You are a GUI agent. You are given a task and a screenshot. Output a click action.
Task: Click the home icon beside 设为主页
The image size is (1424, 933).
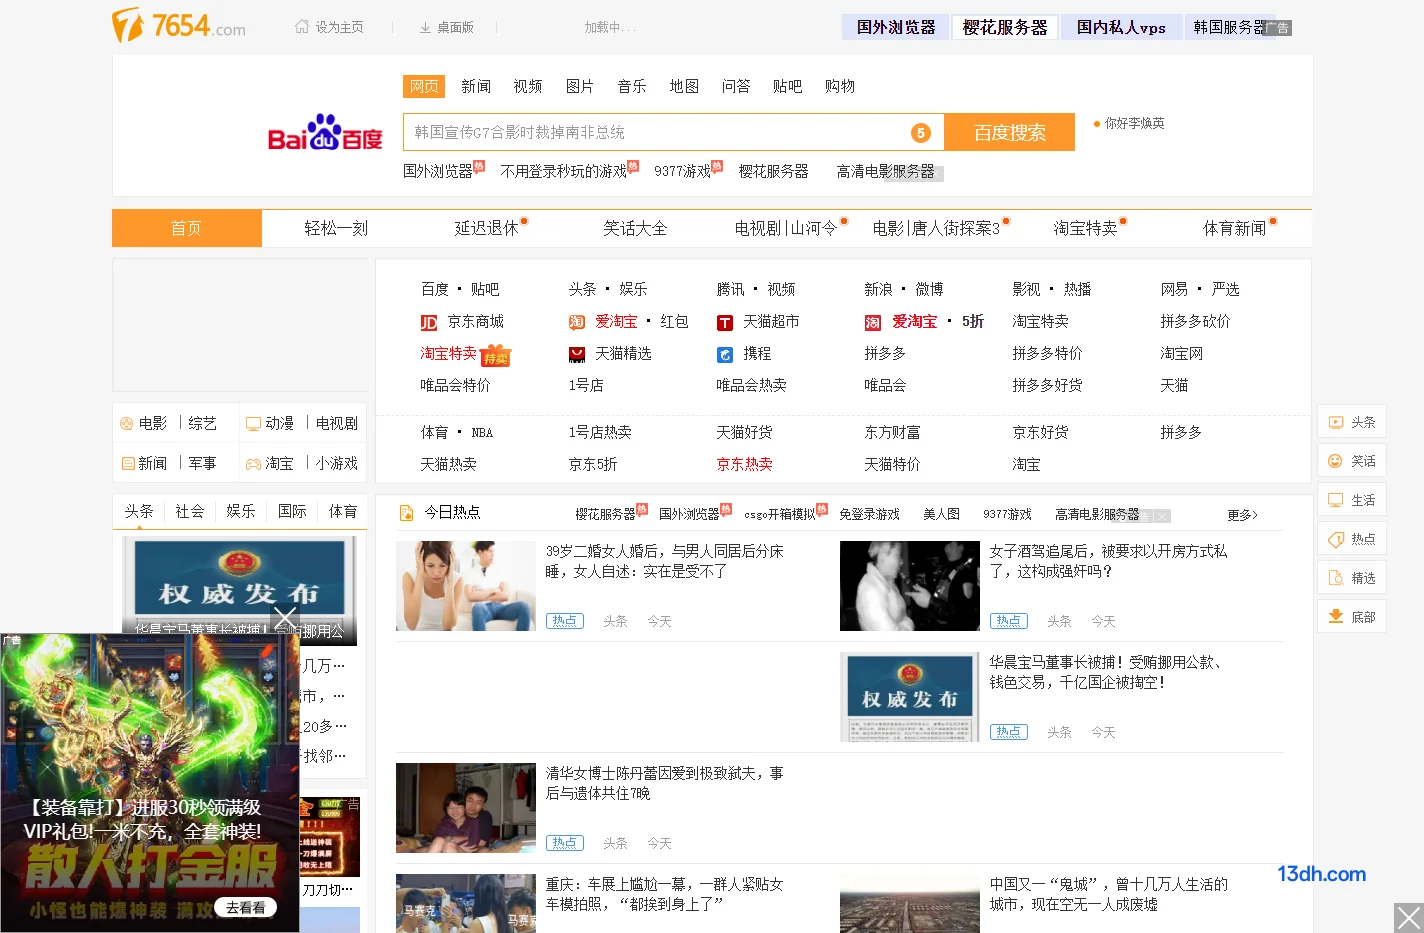pos(302,27)
